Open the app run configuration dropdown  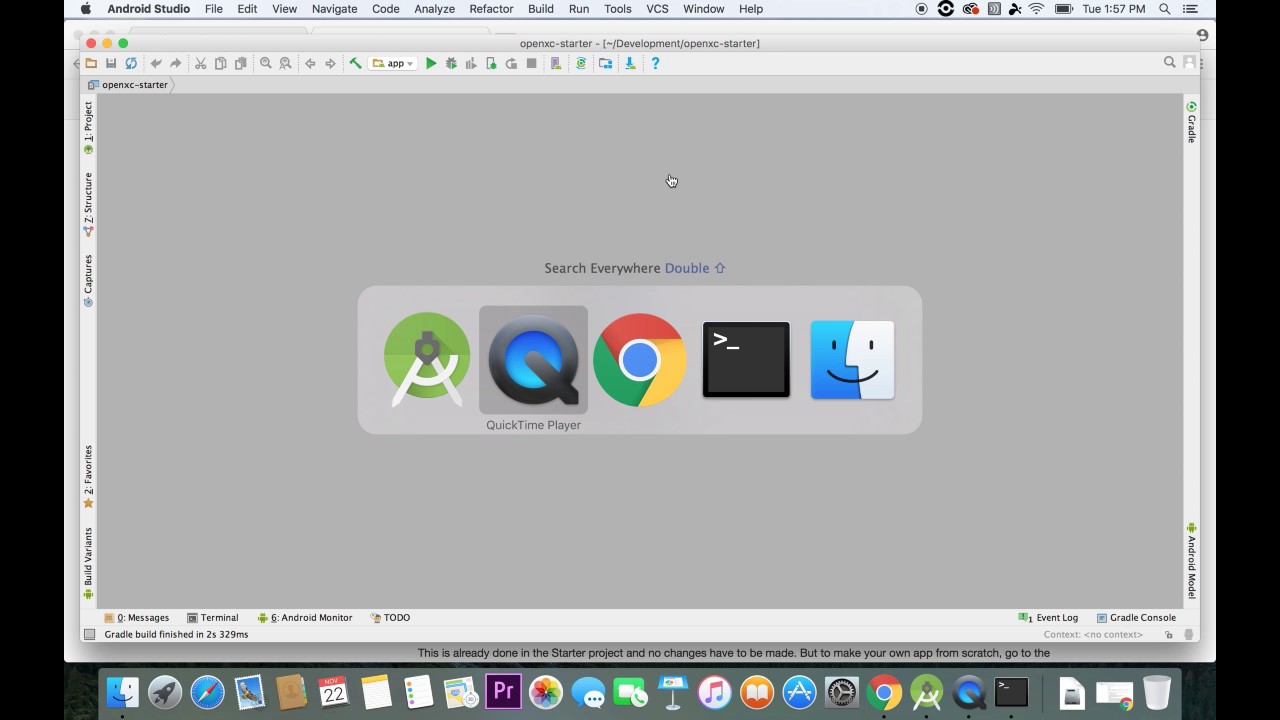point(393,63)
